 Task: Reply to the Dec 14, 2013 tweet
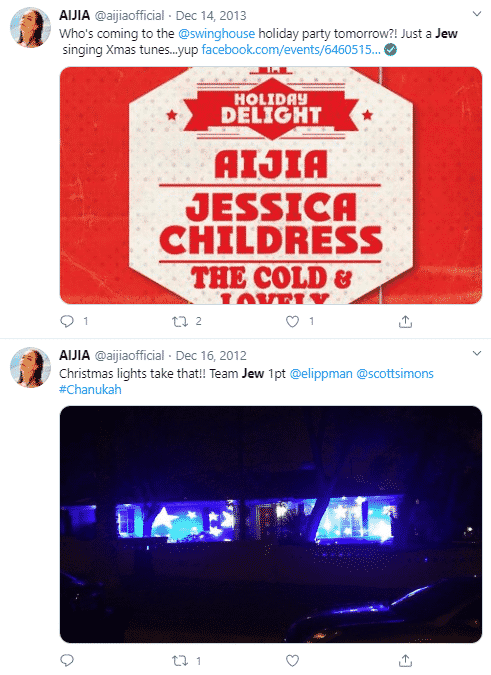click(x=67, y=321)
